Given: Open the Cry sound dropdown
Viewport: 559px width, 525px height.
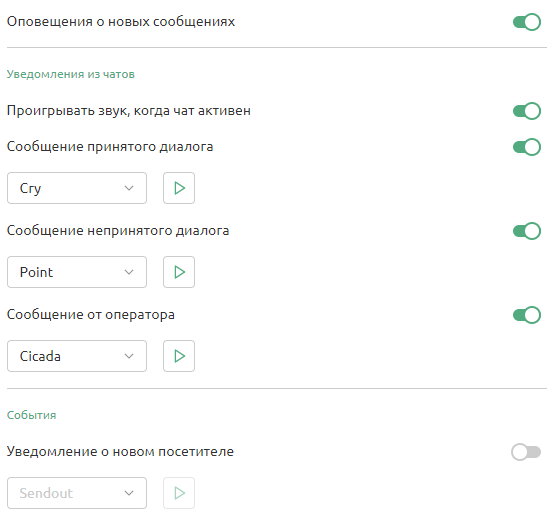Looking at the screenshot, I should coord(77,188).
